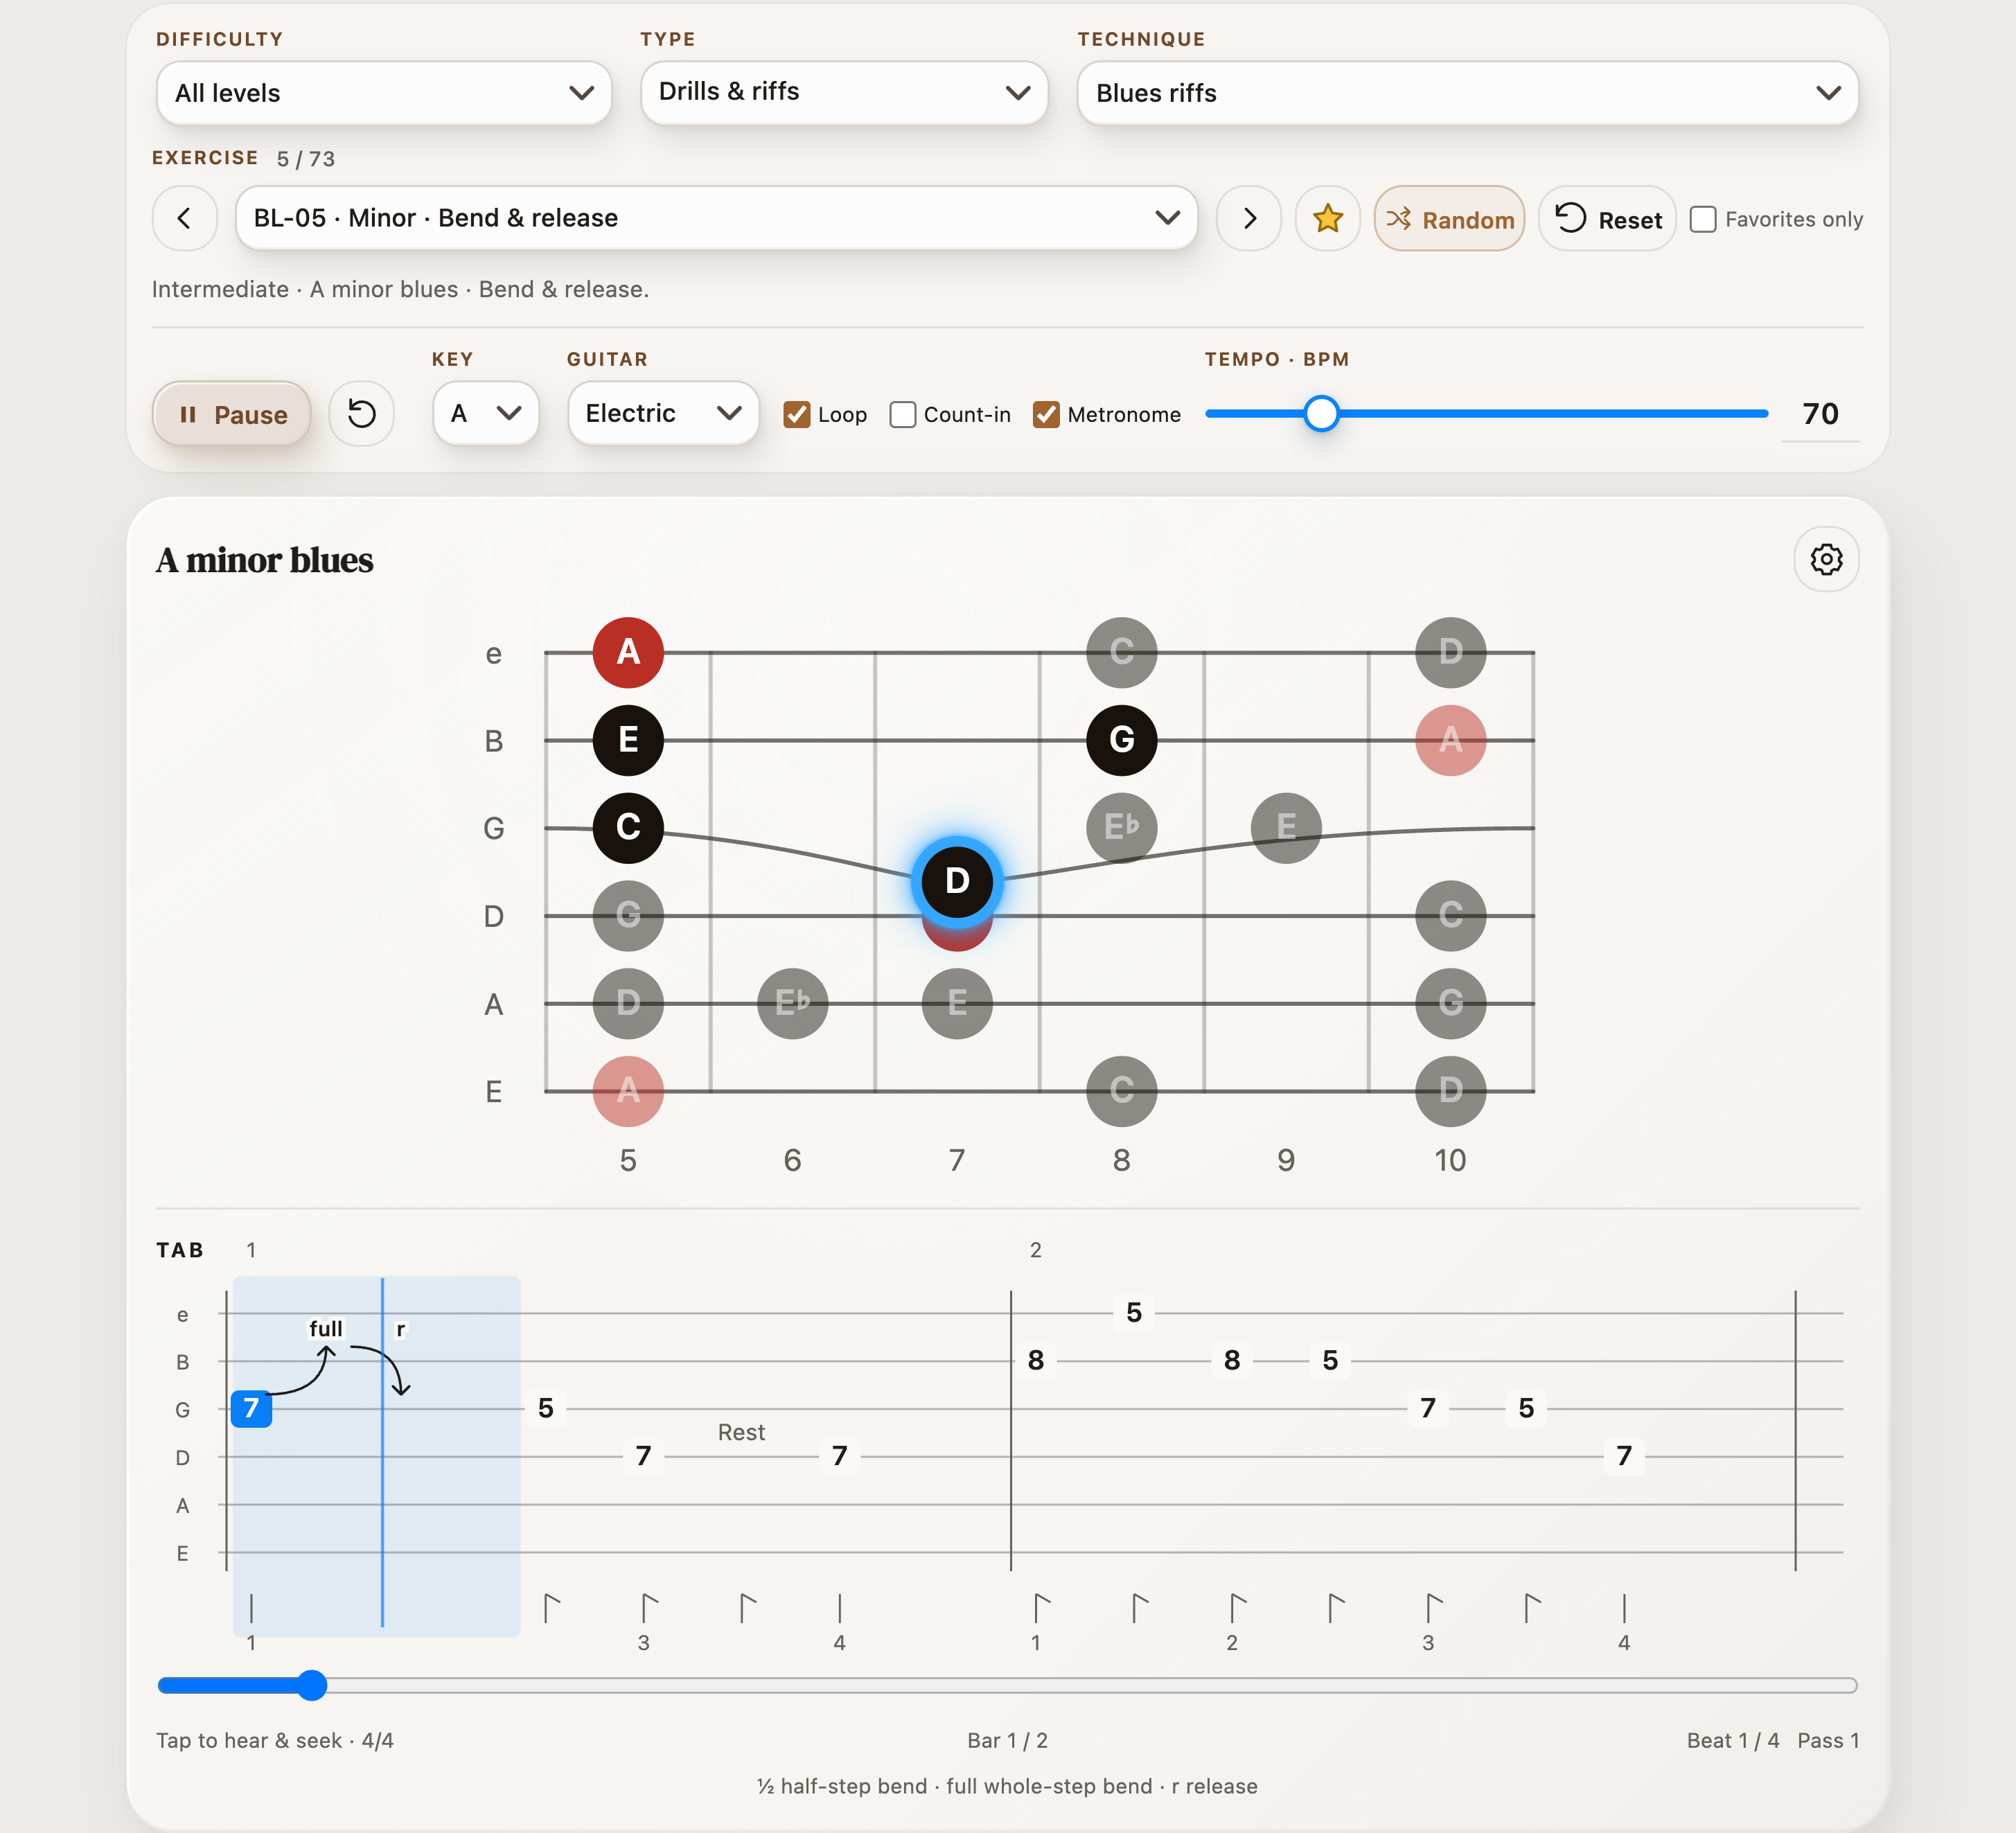Viewport: 2016px width, 1833px height.
Task: Click the 'Tap to hear & seek · 4/4' text
Action: tap(275, 1740)
